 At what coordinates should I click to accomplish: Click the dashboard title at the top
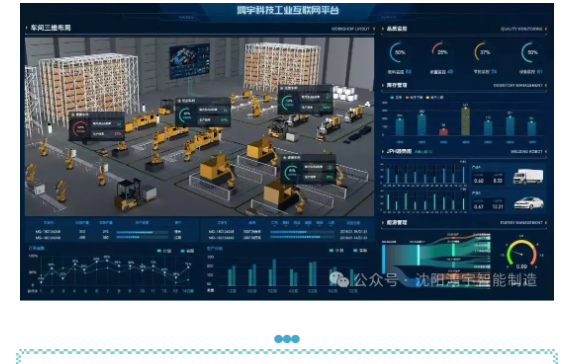tap(288, 10)
